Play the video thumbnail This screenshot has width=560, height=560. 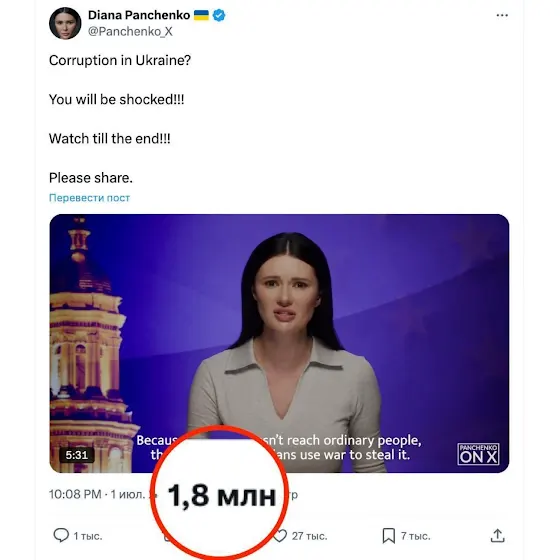click(x=279, y=343)
